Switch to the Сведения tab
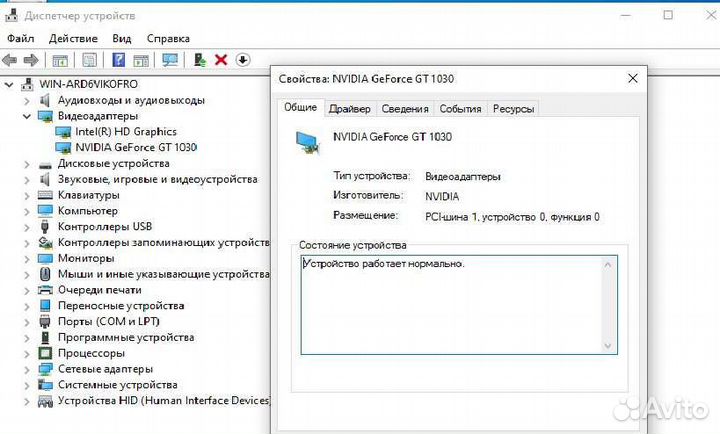This screenshot has width=720, height=434. [405, 109]
